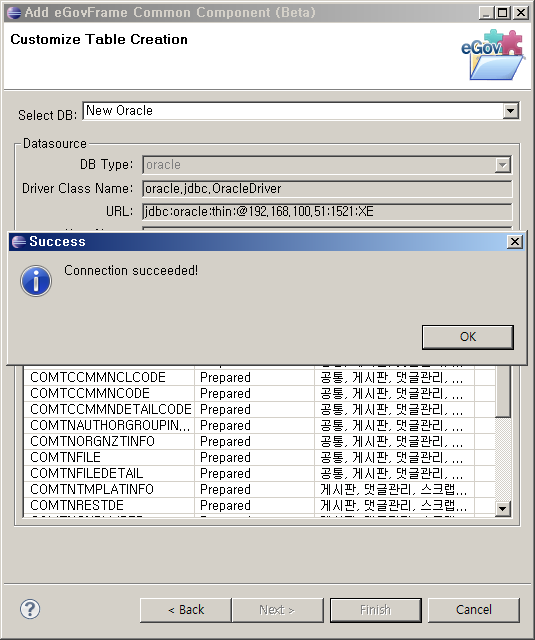This screenshot has width=535, height=640.
Task: Cancel the wizard
Action: 474,610
